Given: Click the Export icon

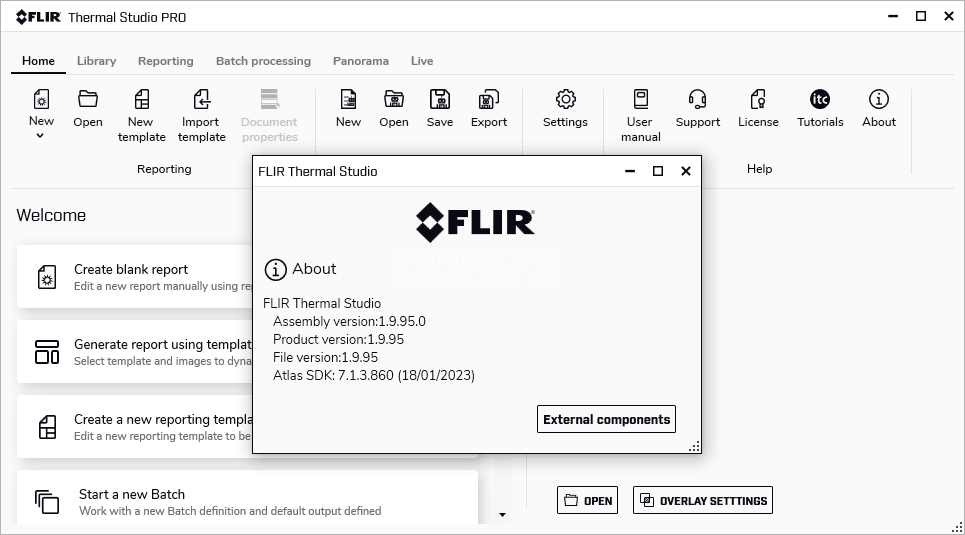Looking at the screenshot, I should (x=489, y=99).
